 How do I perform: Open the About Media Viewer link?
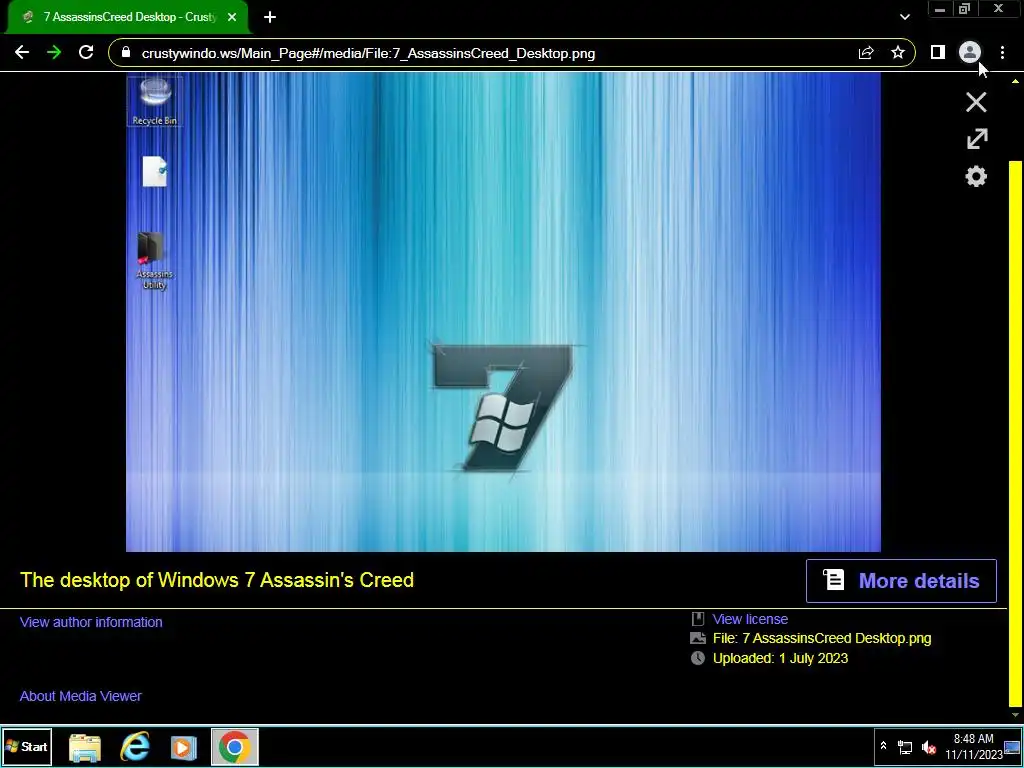[80, 696]
